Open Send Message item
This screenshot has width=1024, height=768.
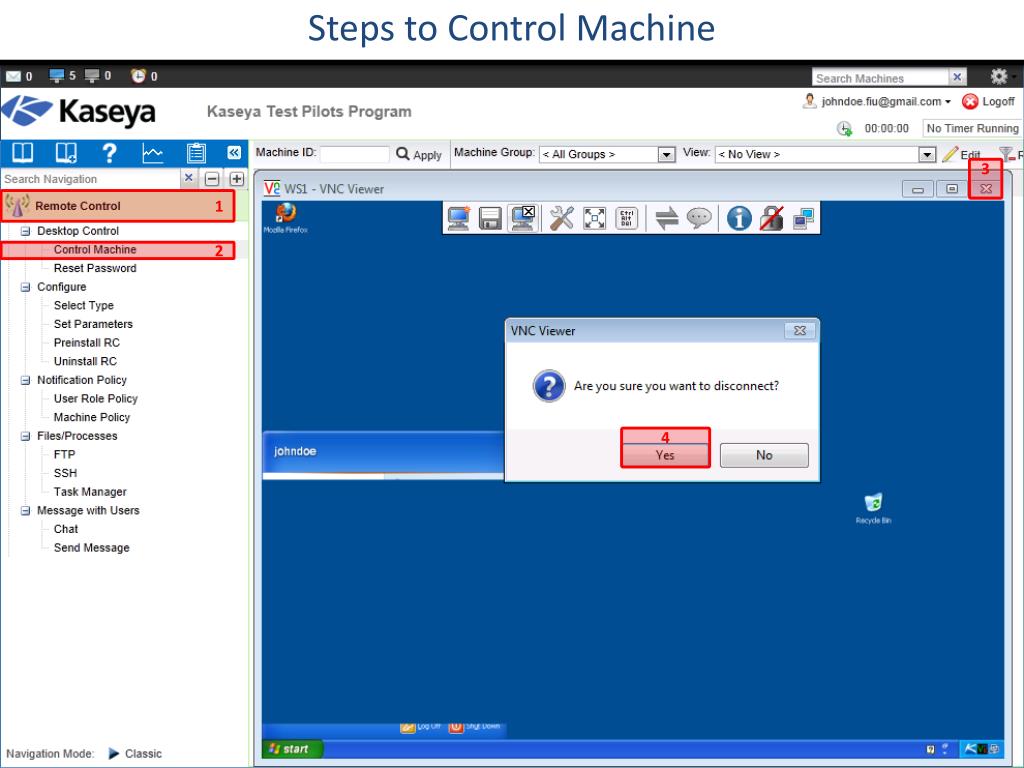coord(91,548)
